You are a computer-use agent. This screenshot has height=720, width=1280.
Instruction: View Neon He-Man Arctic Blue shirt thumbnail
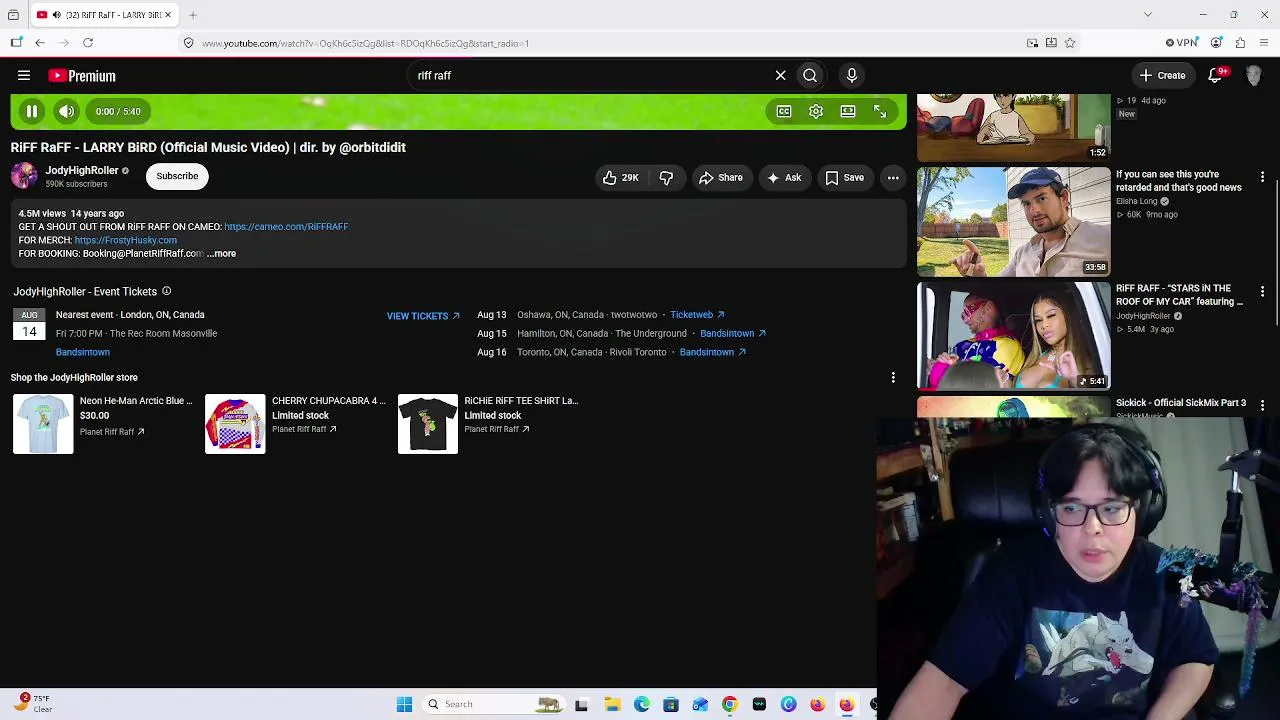[43, 424]
